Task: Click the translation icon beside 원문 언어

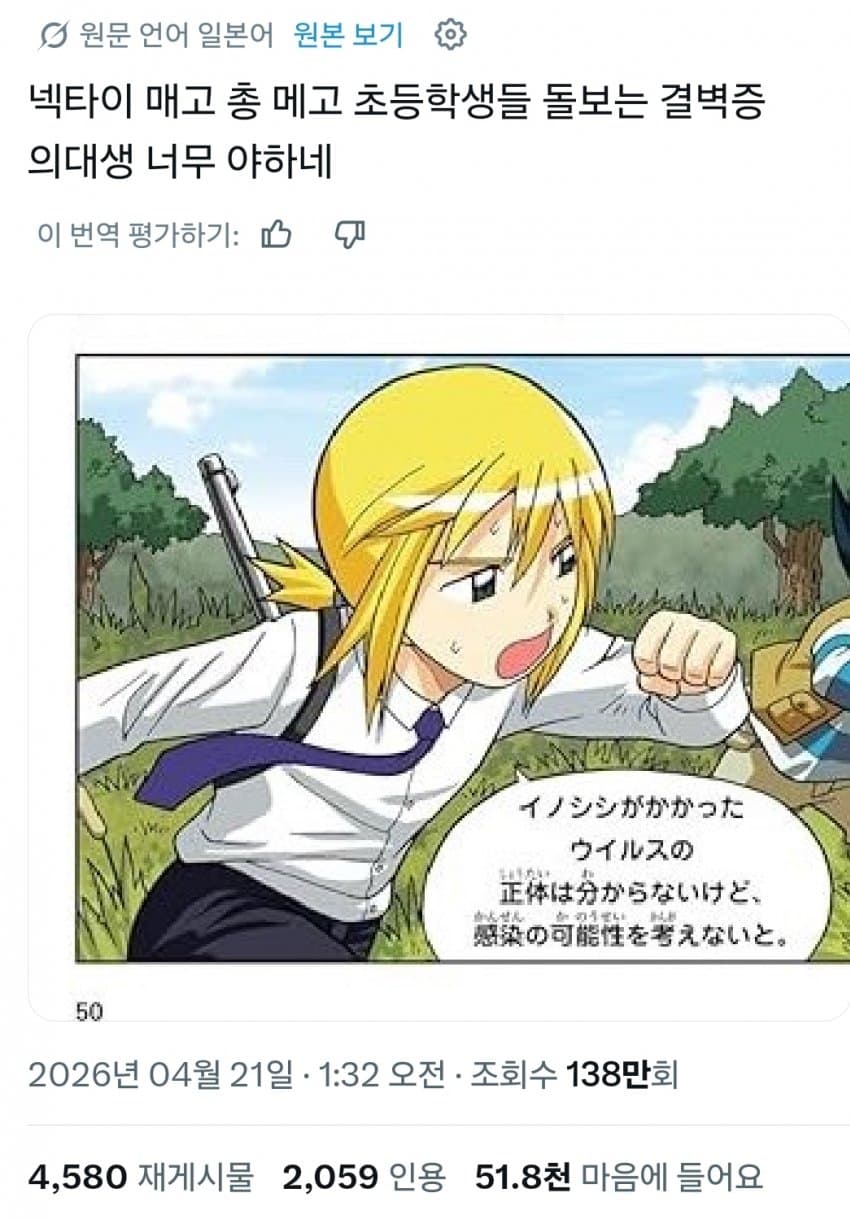Action: coord(50,36)
